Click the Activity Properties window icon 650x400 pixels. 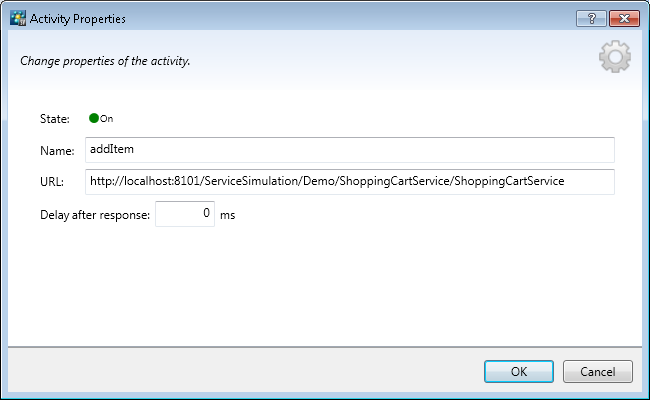[16, 18]
